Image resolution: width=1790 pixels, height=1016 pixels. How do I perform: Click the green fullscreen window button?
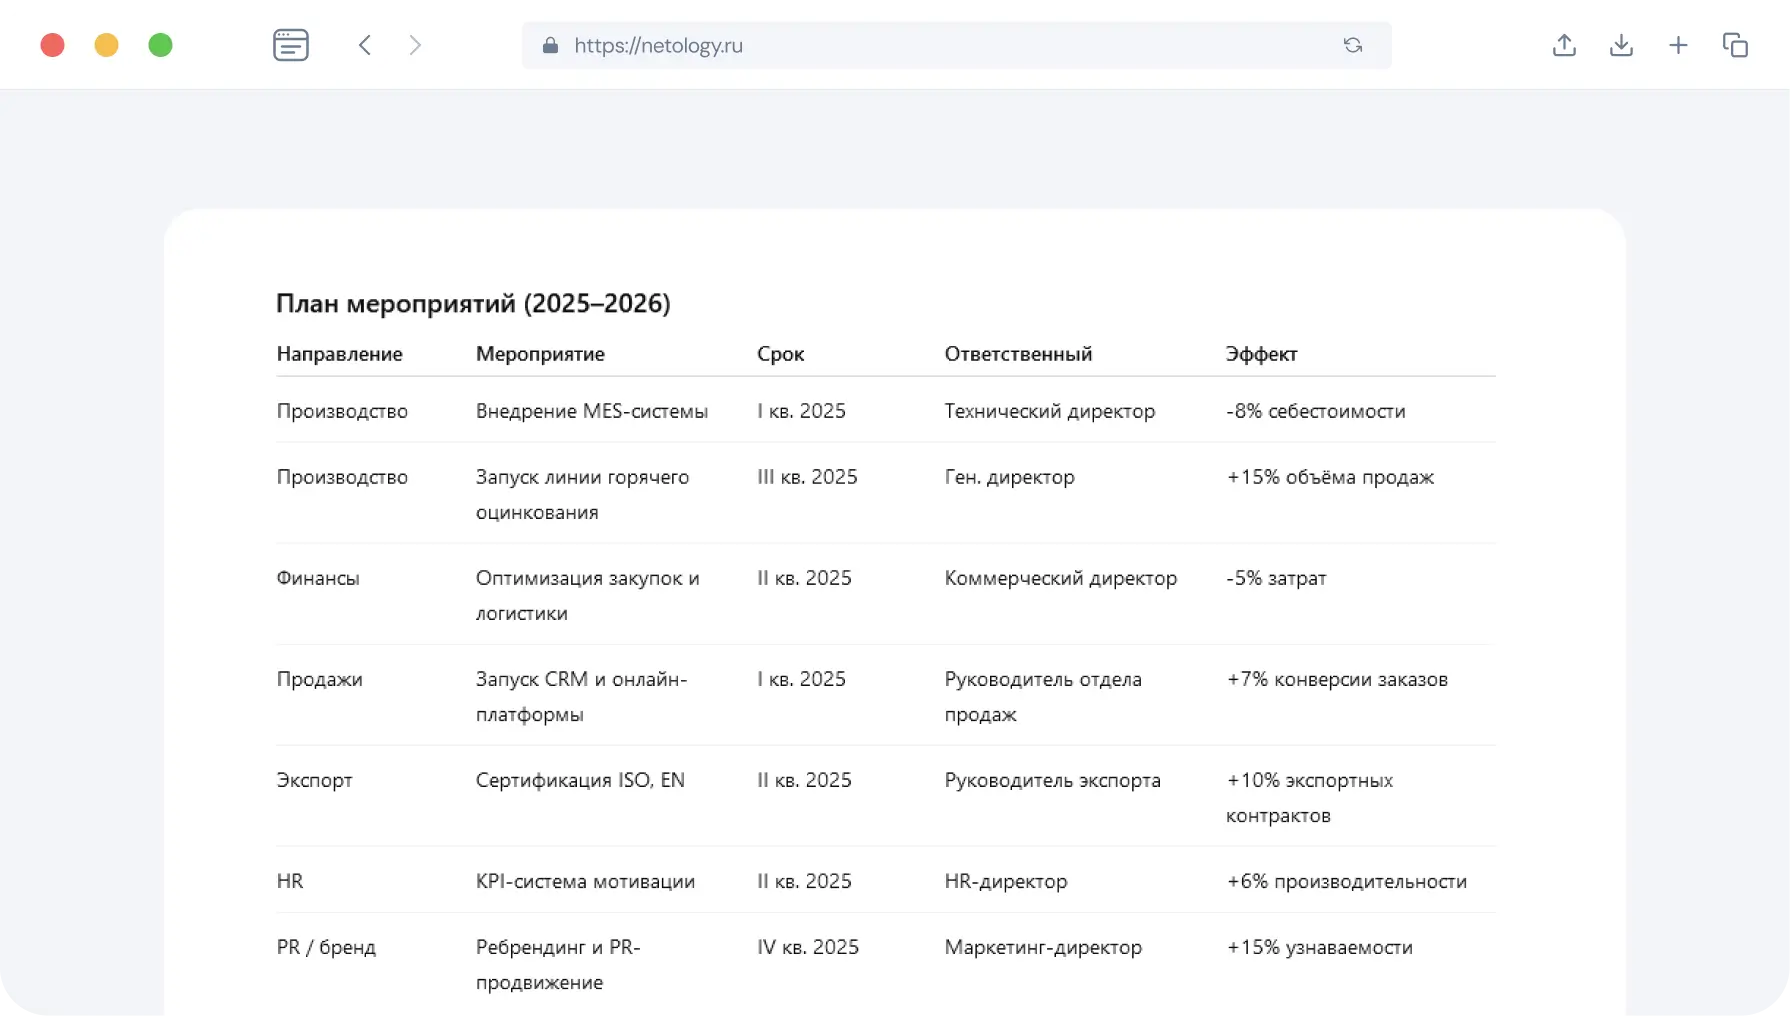(x=161, y=45)
